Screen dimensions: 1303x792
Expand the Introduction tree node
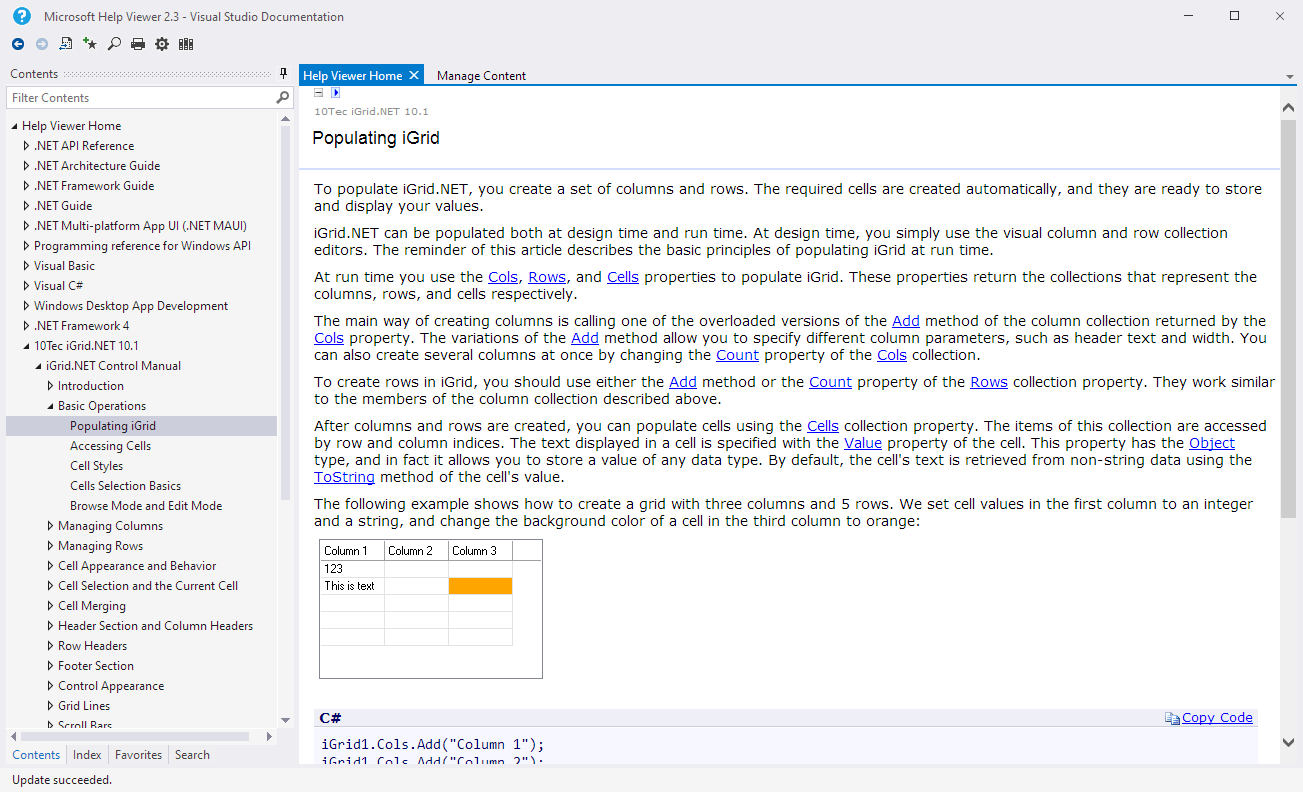(51, 386)
